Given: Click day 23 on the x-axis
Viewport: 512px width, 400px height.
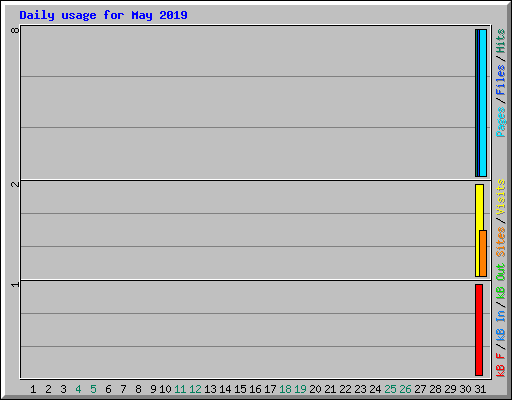Looking at the screenshot, I should tap(360, 389).
